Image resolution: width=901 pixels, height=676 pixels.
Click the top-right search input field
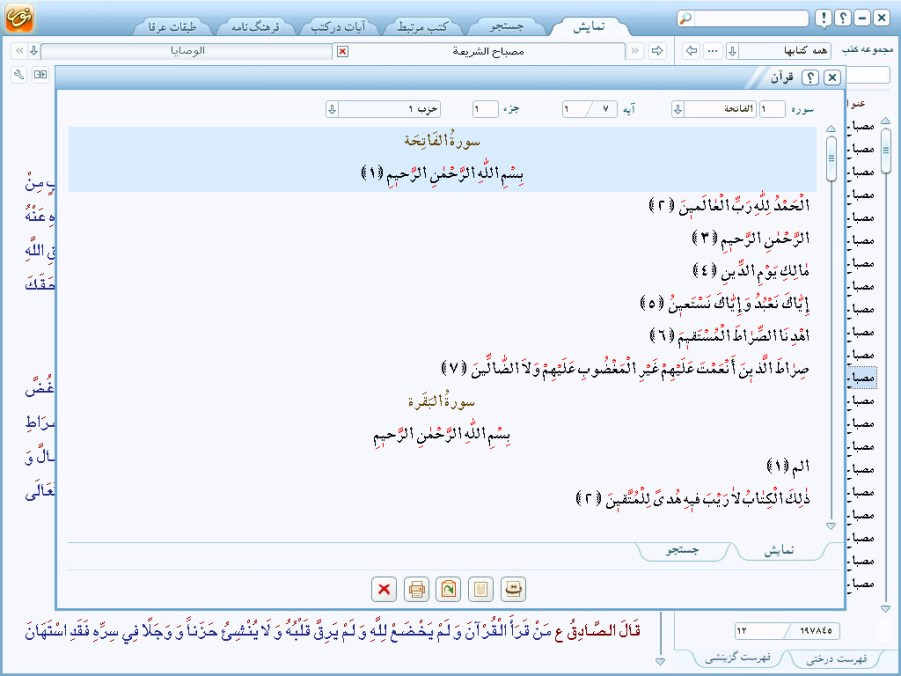click(x=750, y=18)
